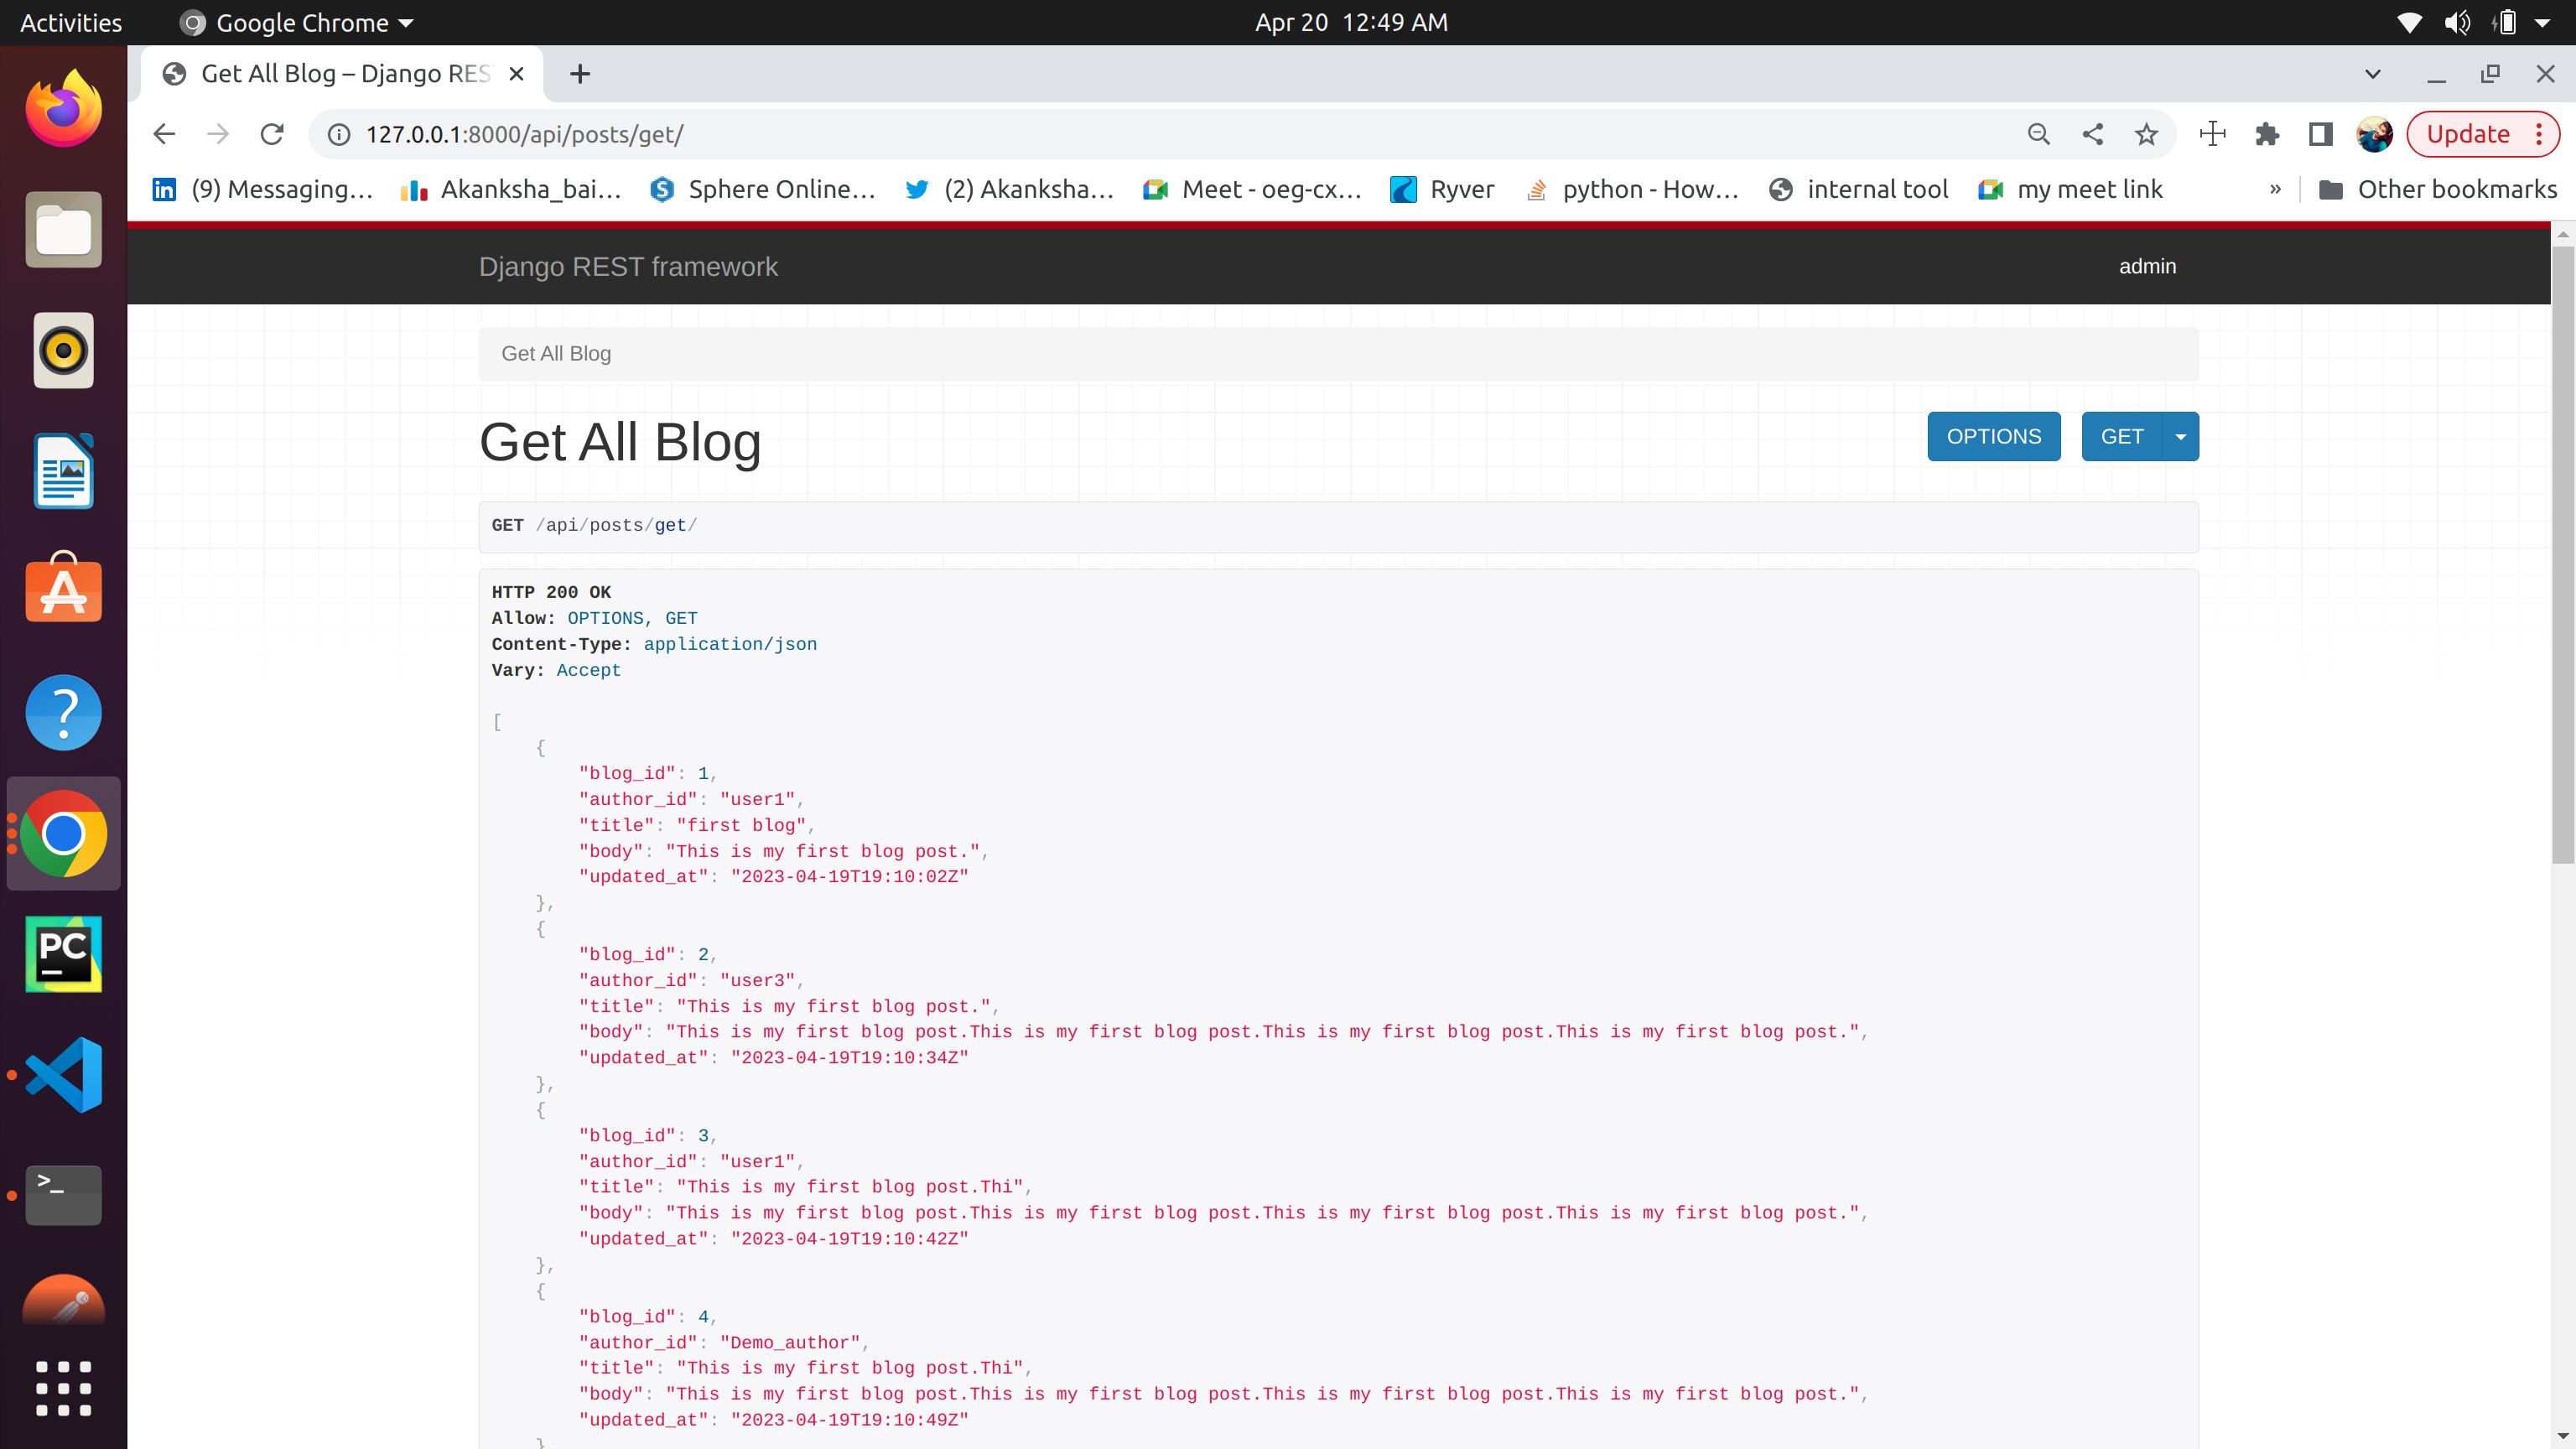Open Chrome's Extensions puzzle icon
This screenshot has width=2576, height=1449.
2267,133
